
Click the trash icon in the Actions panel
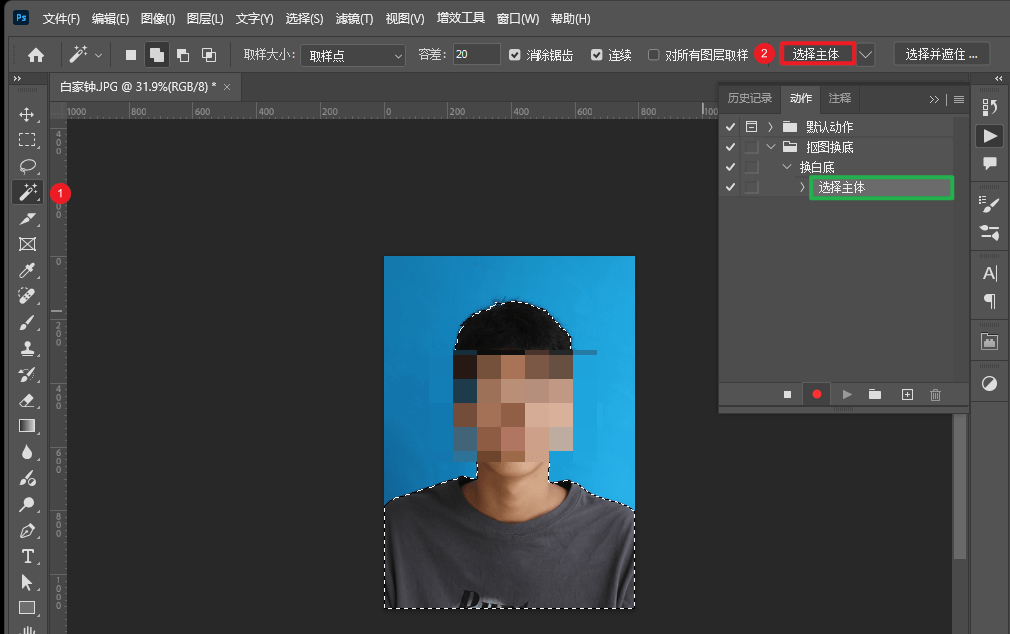[x=936, y=394]
